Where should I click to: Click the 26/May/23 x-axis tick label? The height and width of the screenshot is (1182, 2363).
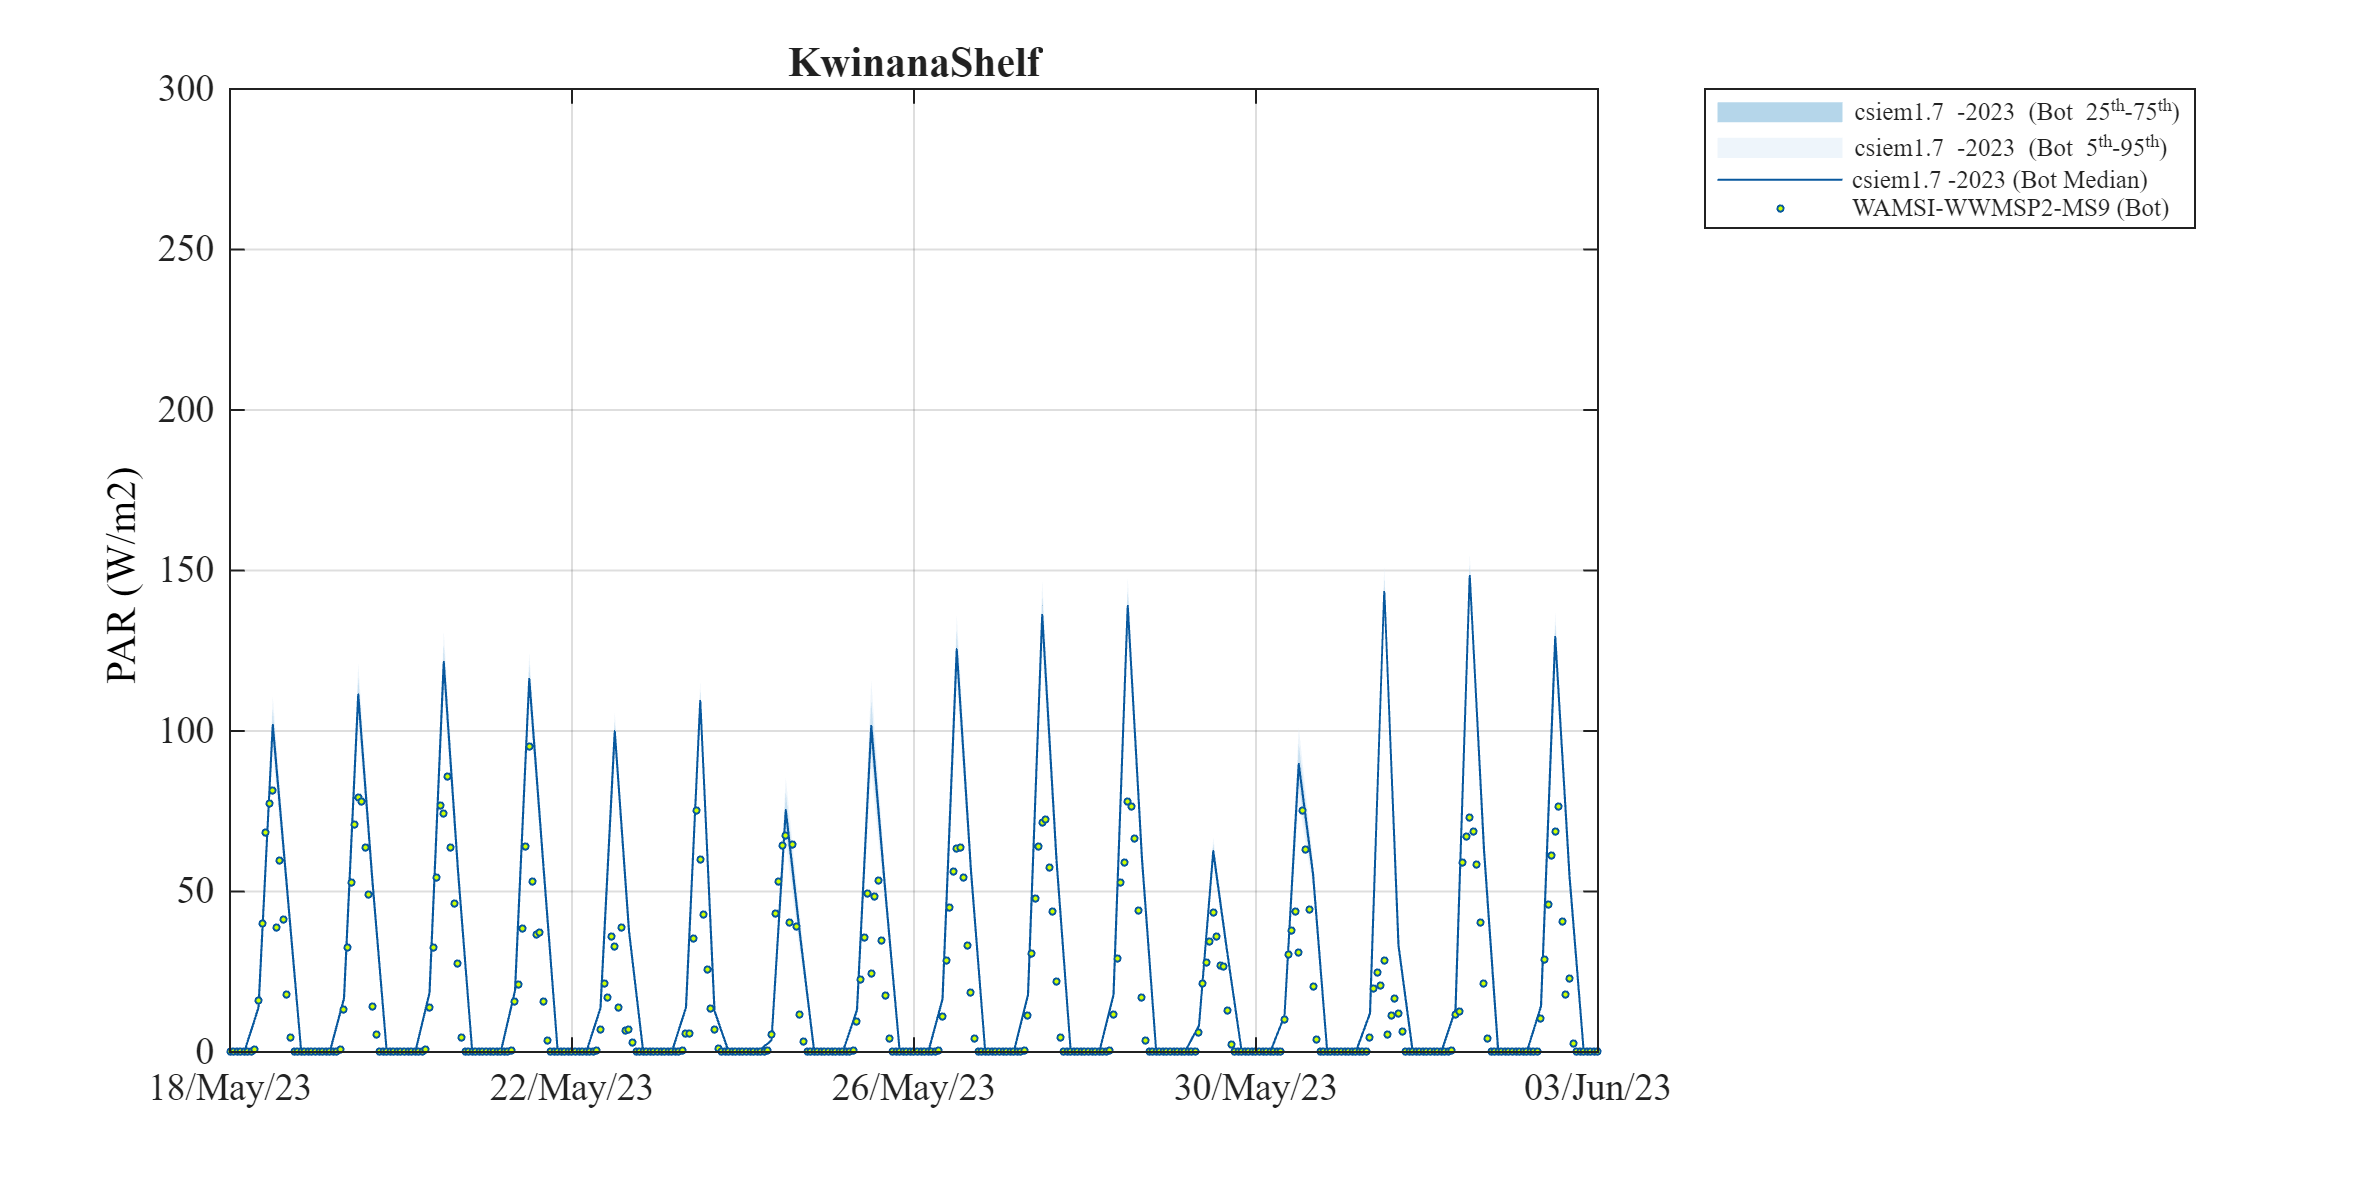pyautogui.click(x=913, y=1088)
